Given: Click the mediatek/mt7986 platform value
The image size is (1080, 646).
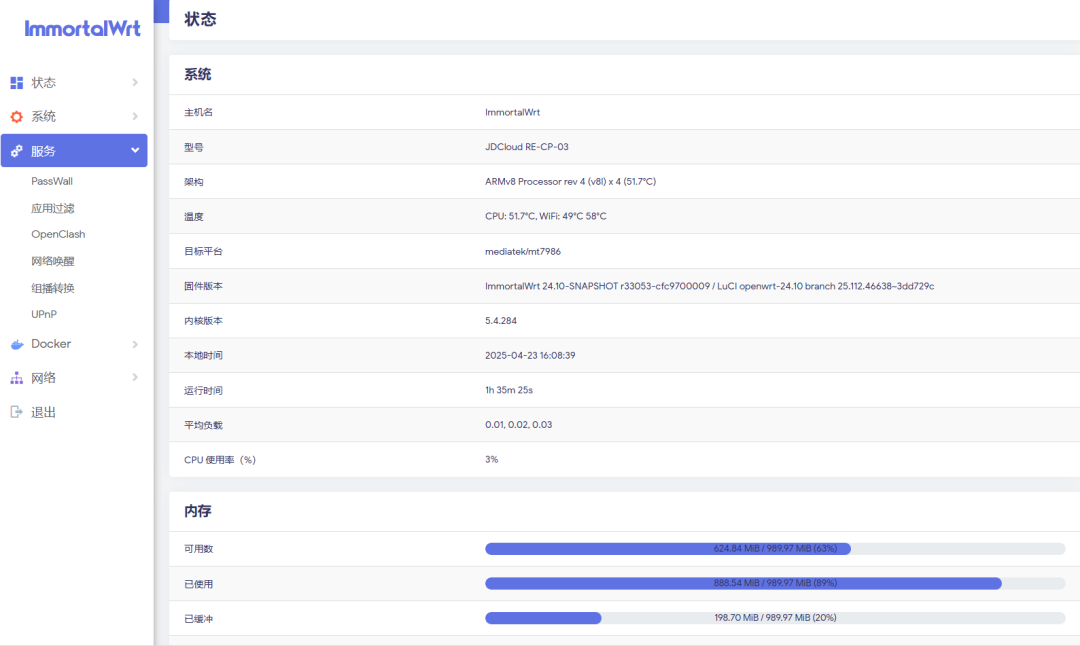Looking at the screenshot, I should coord(523,251).
